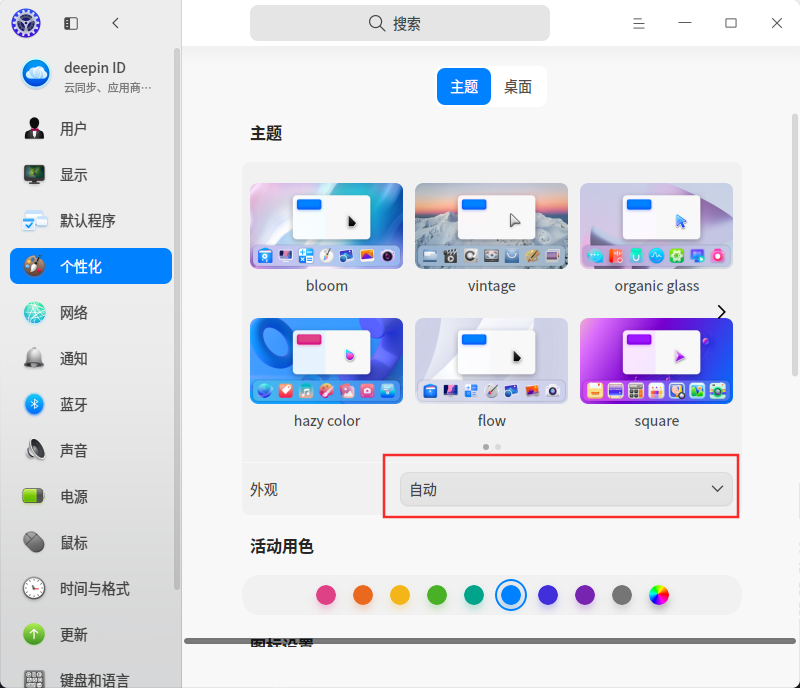Open the 通知 settings
800x688 pixels.
point(91,358)
